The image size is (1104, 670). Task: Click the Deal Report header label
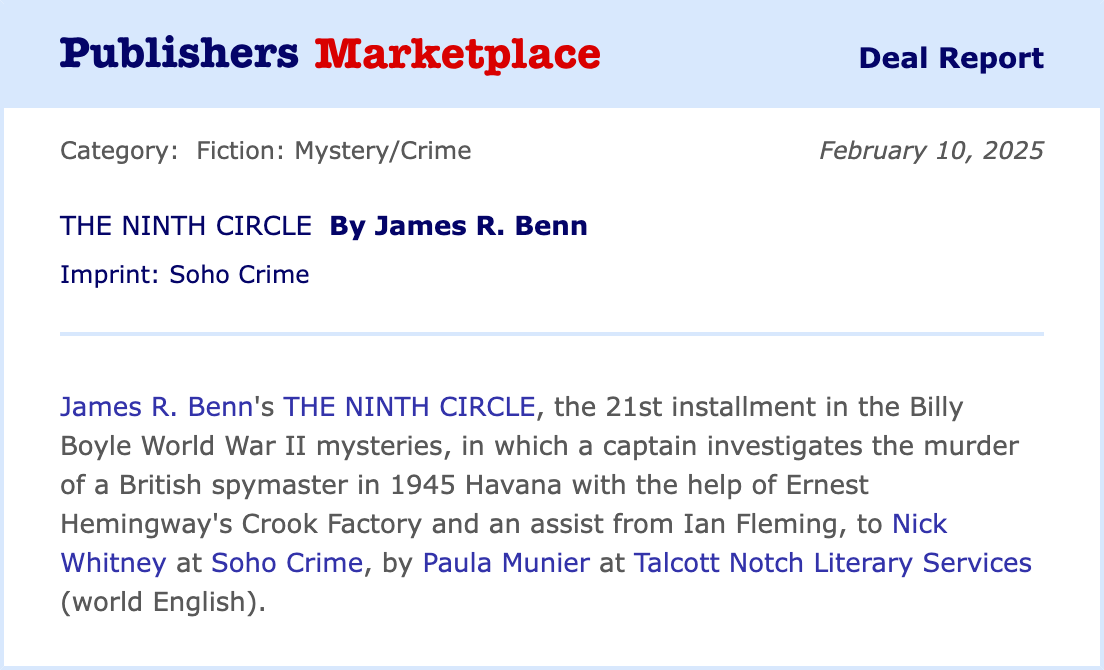click(x=951, y=58)
